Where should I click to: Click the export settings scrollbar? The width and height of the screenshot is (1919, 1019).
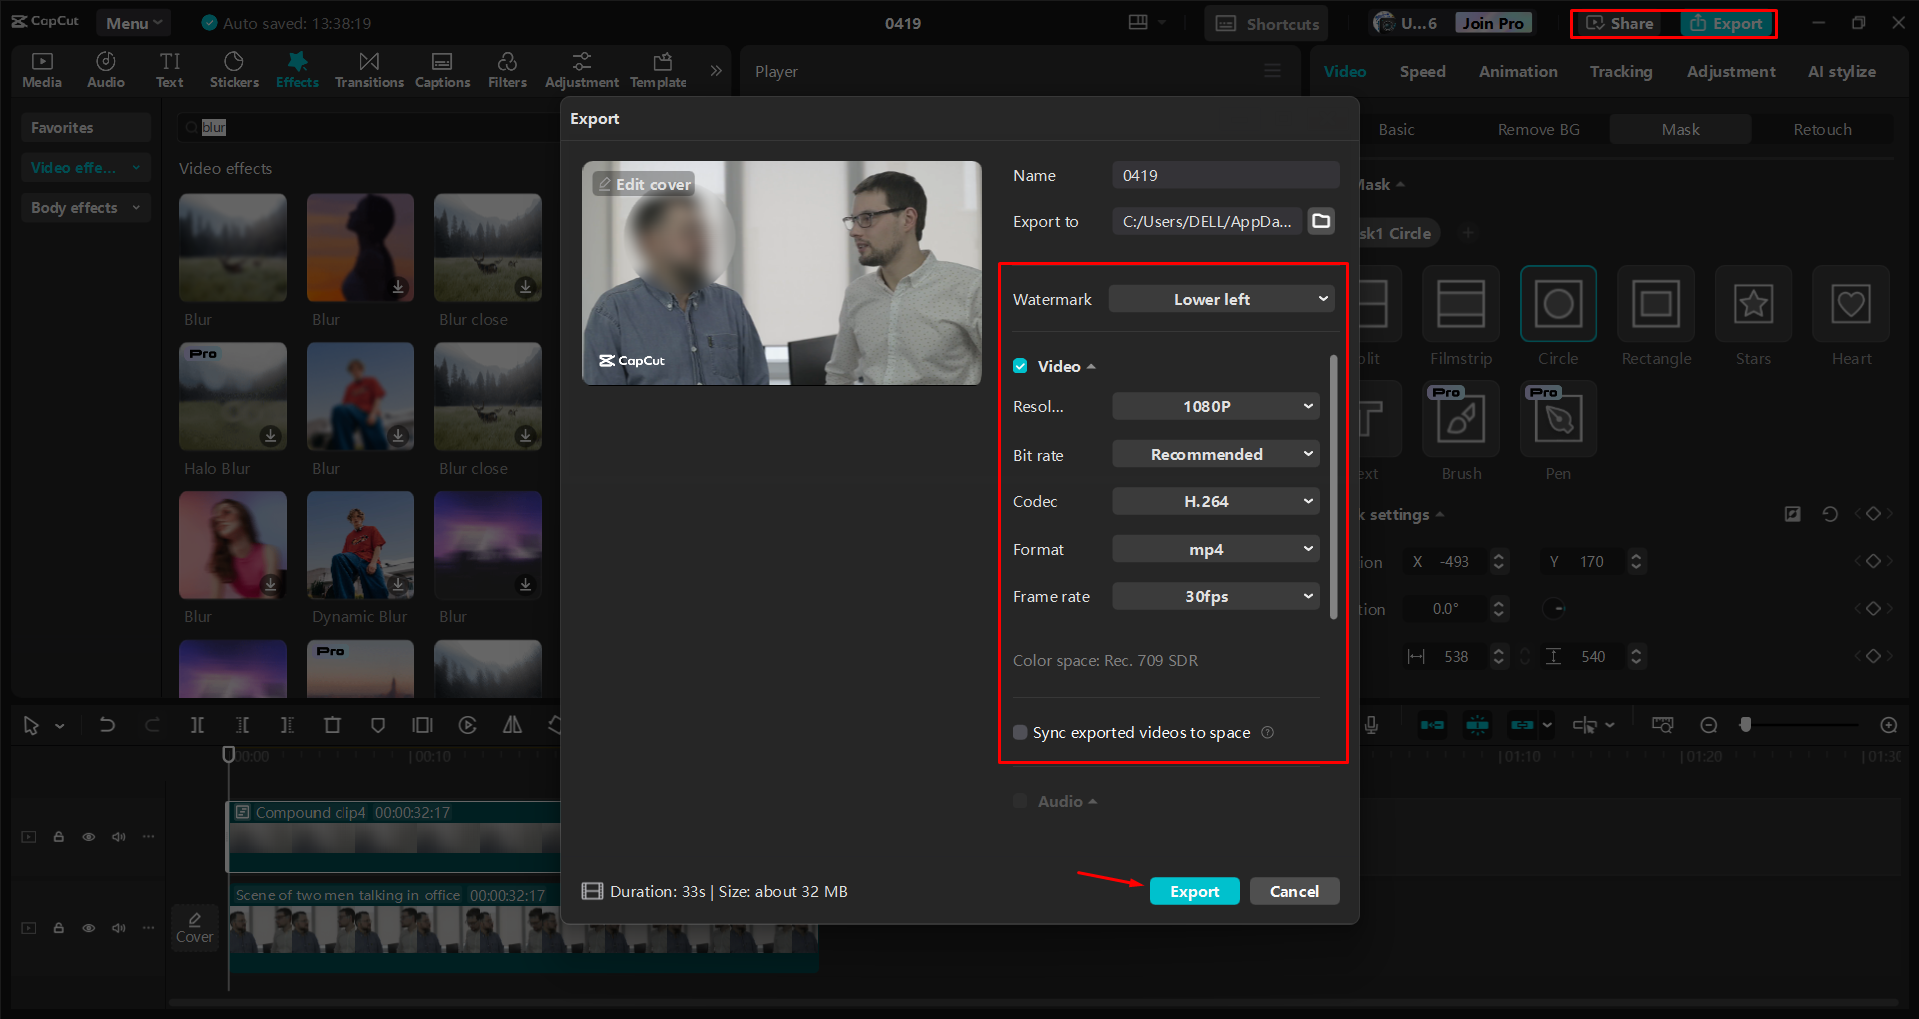pos(1334,487)
